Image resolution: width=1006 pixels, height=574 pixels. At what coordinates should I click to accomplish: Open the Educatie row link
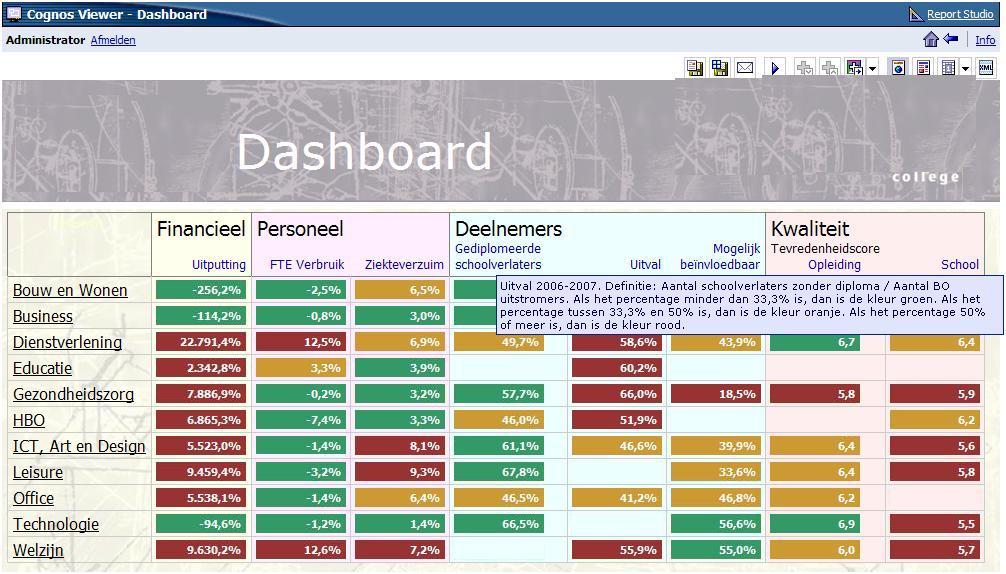(42, 368)
